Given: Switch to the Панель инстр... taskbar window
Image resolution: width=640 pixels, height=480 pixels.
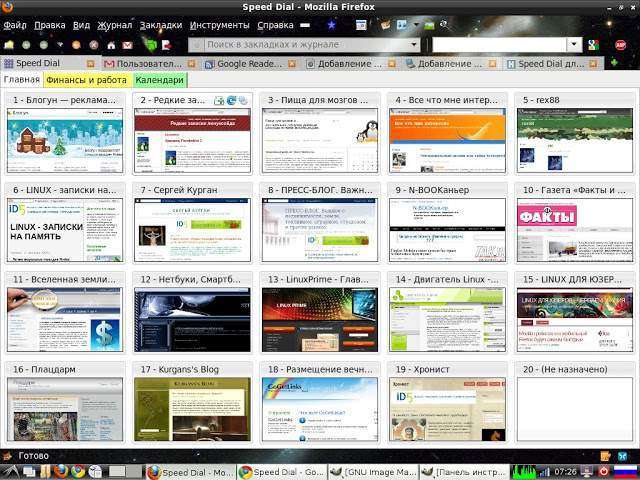Looking at the screenshot, I should pyautogui.click(x=465, y=472).
